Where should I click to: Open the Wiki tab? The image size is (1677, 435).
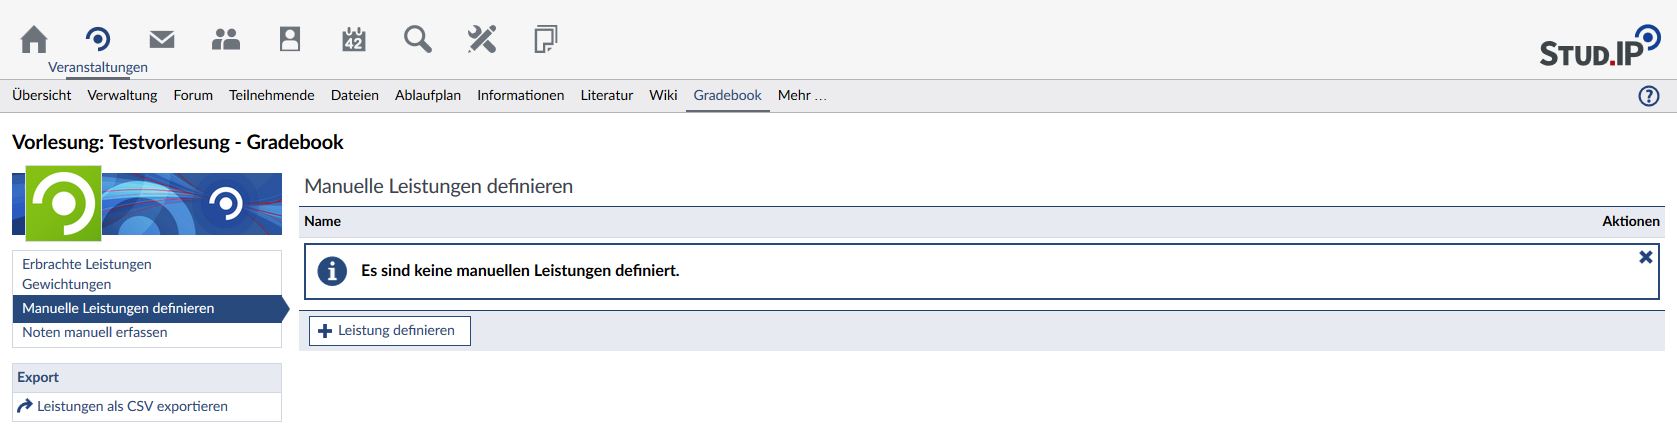click(663, 95)
